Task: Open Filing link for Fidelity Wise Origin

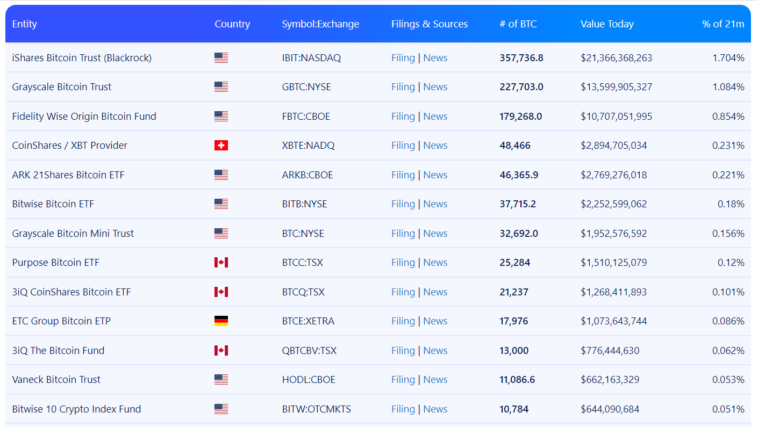Action: tap(403, 116)
